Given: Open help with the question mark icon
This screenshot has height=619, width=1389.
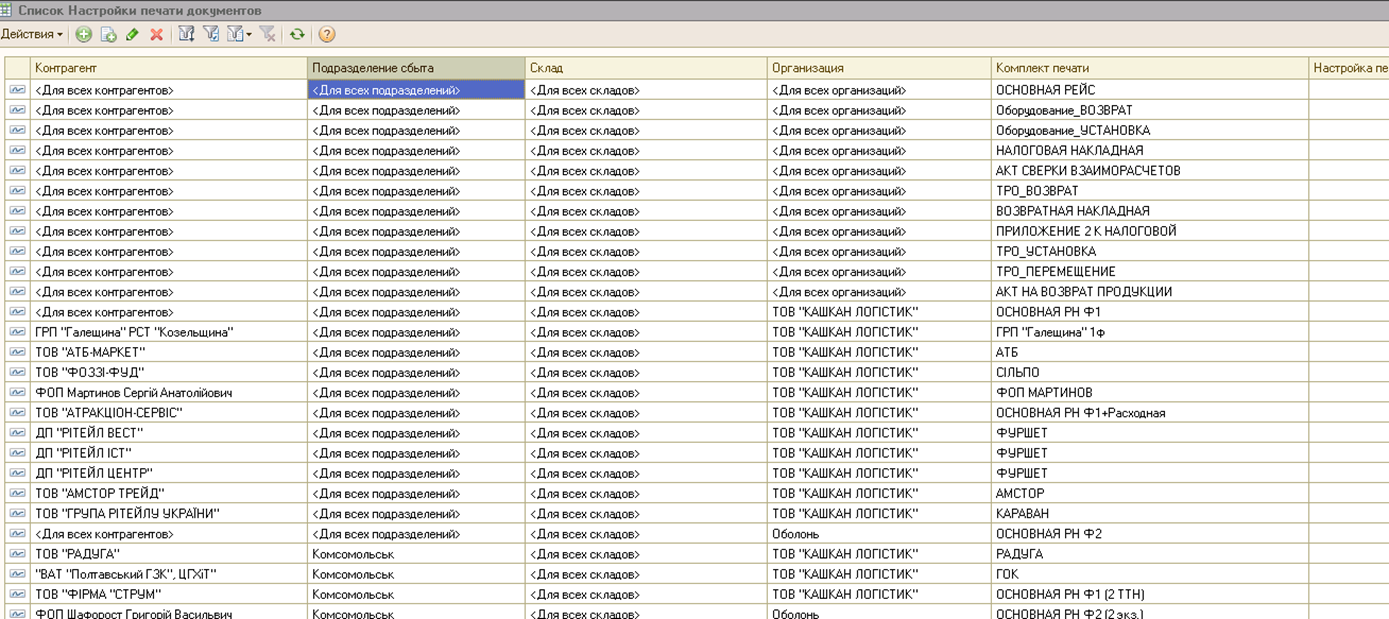Looking at the screenshot, I should point(327,34).
